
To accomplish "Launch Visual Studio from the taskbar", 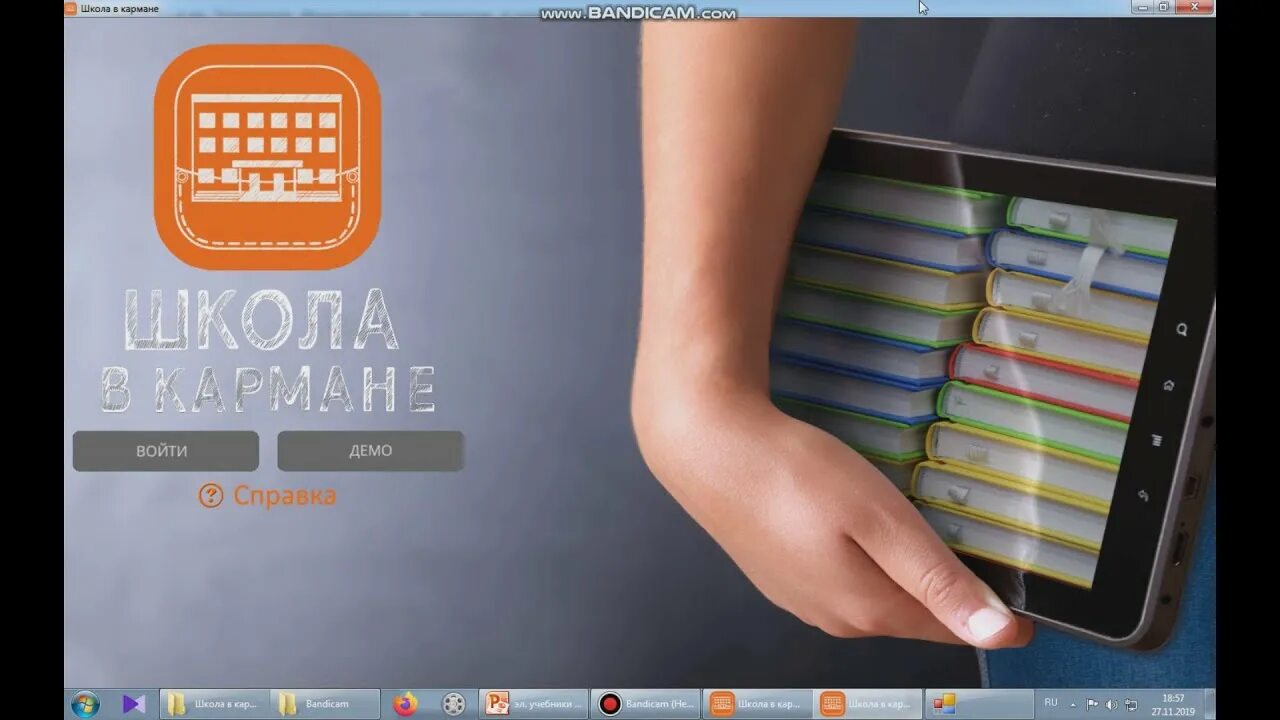I will point(133,704).
